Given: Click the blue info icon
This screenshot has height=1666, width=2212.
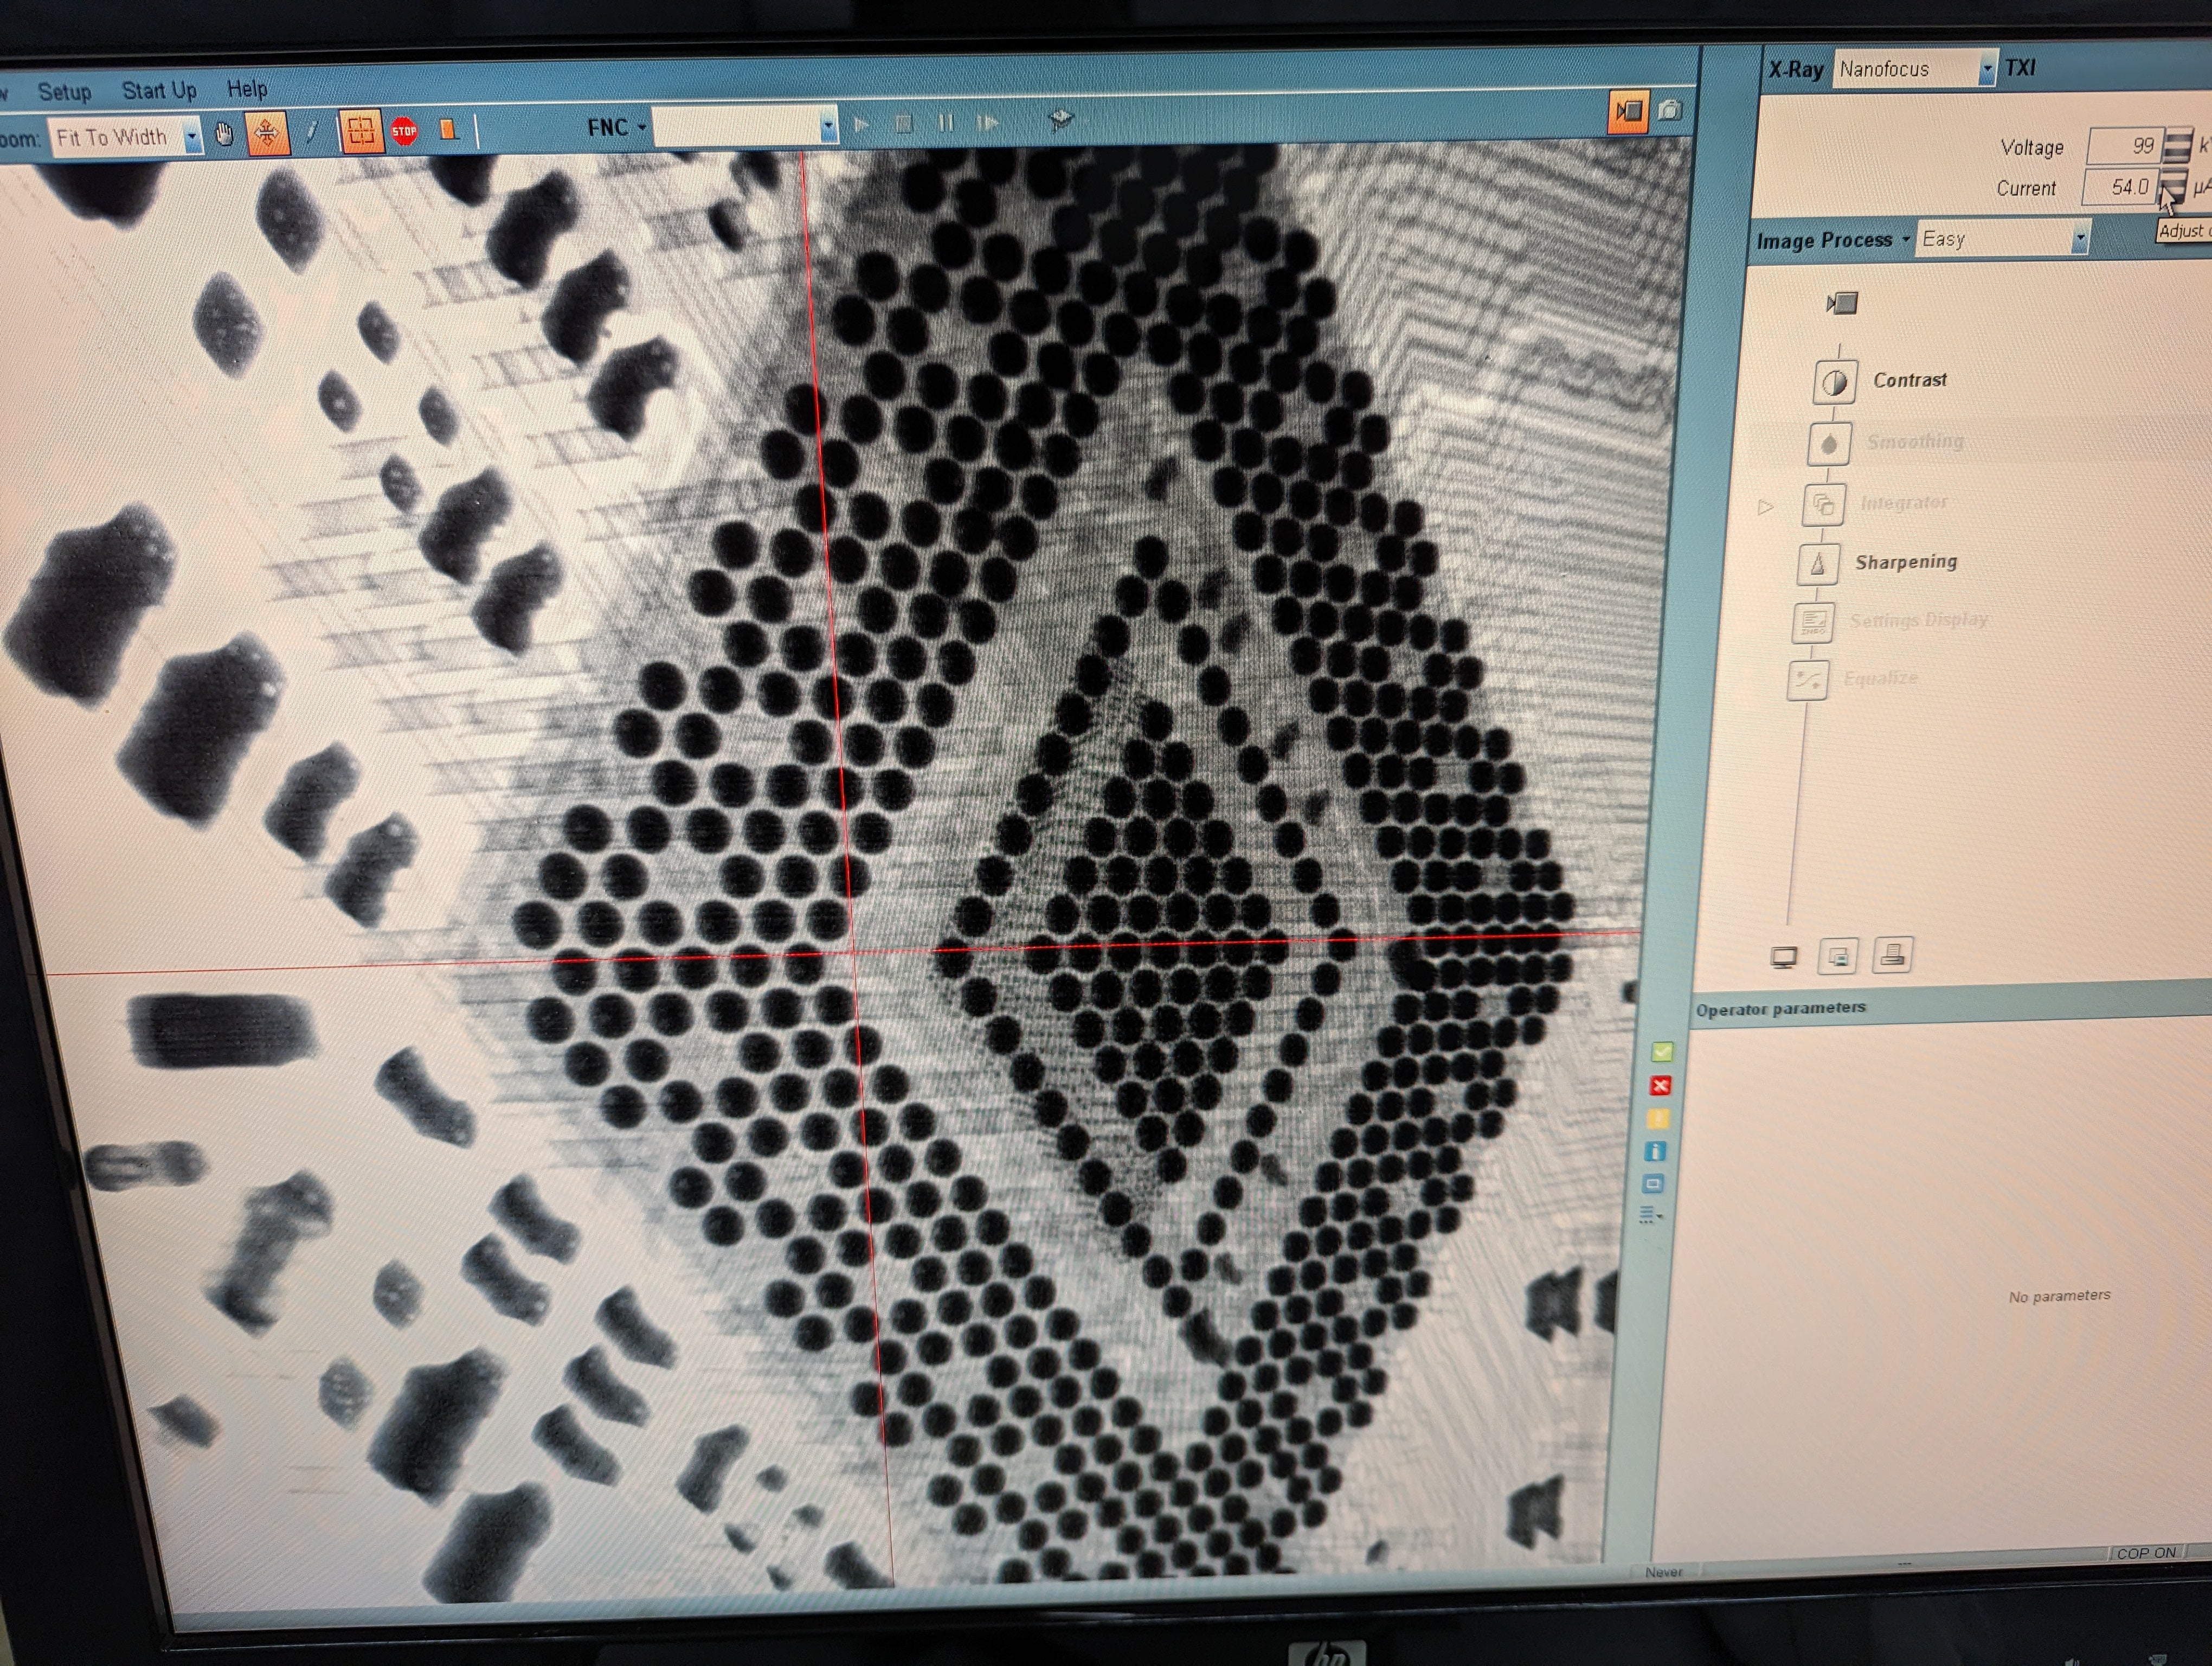Looking at the screenshot, I should pos(1655,1151).
